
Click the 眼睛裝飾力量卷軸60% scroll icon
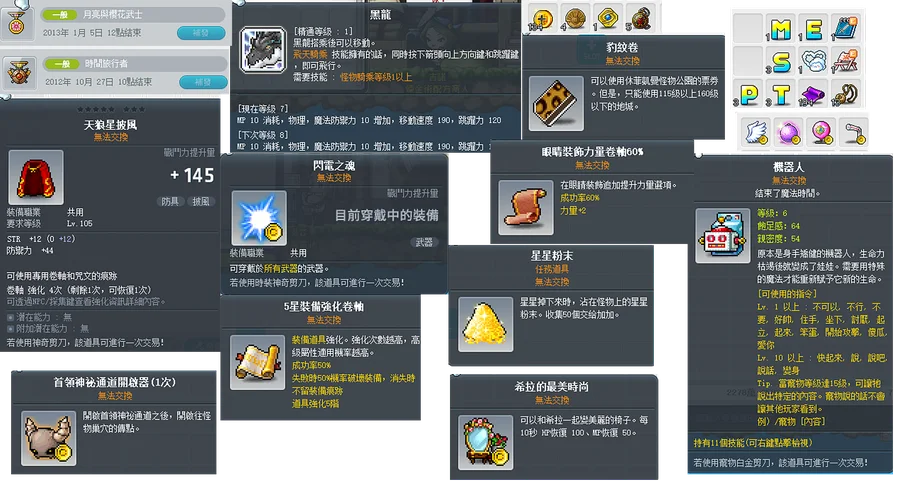526,208
